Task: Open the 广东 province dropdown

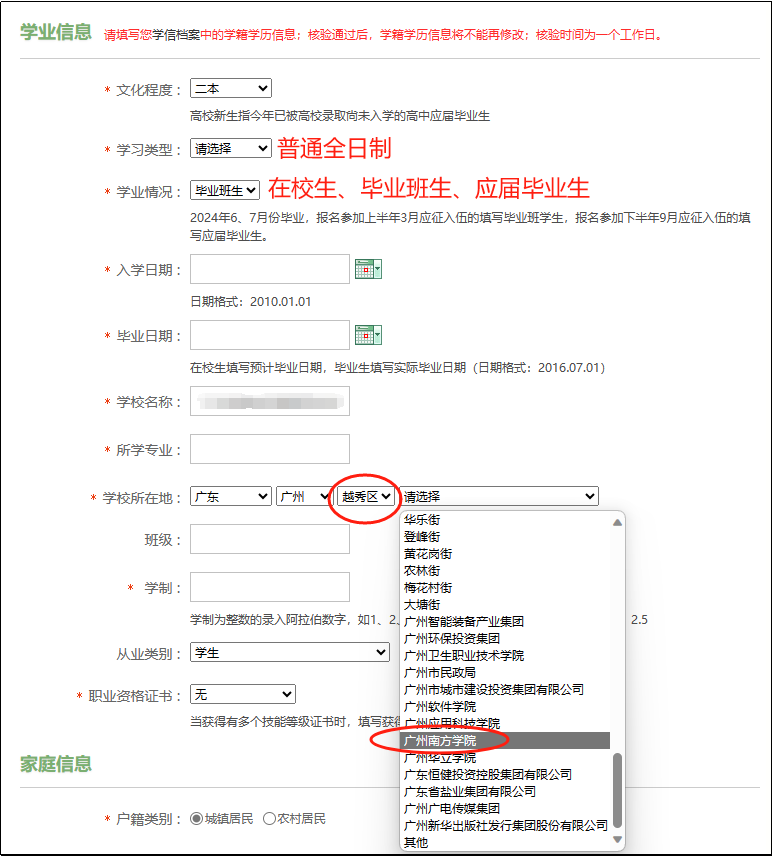Action: 230,496
